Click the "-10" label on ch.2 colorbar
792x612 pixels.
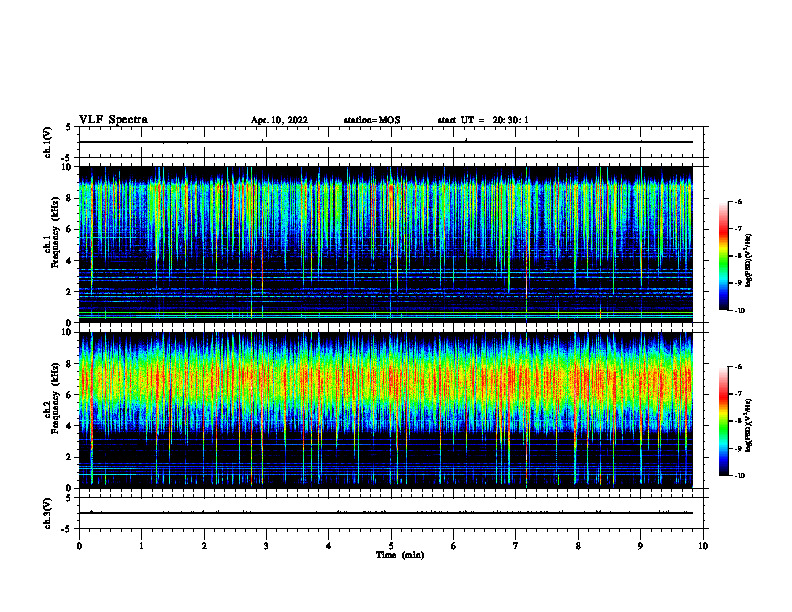tap(740, 476)
